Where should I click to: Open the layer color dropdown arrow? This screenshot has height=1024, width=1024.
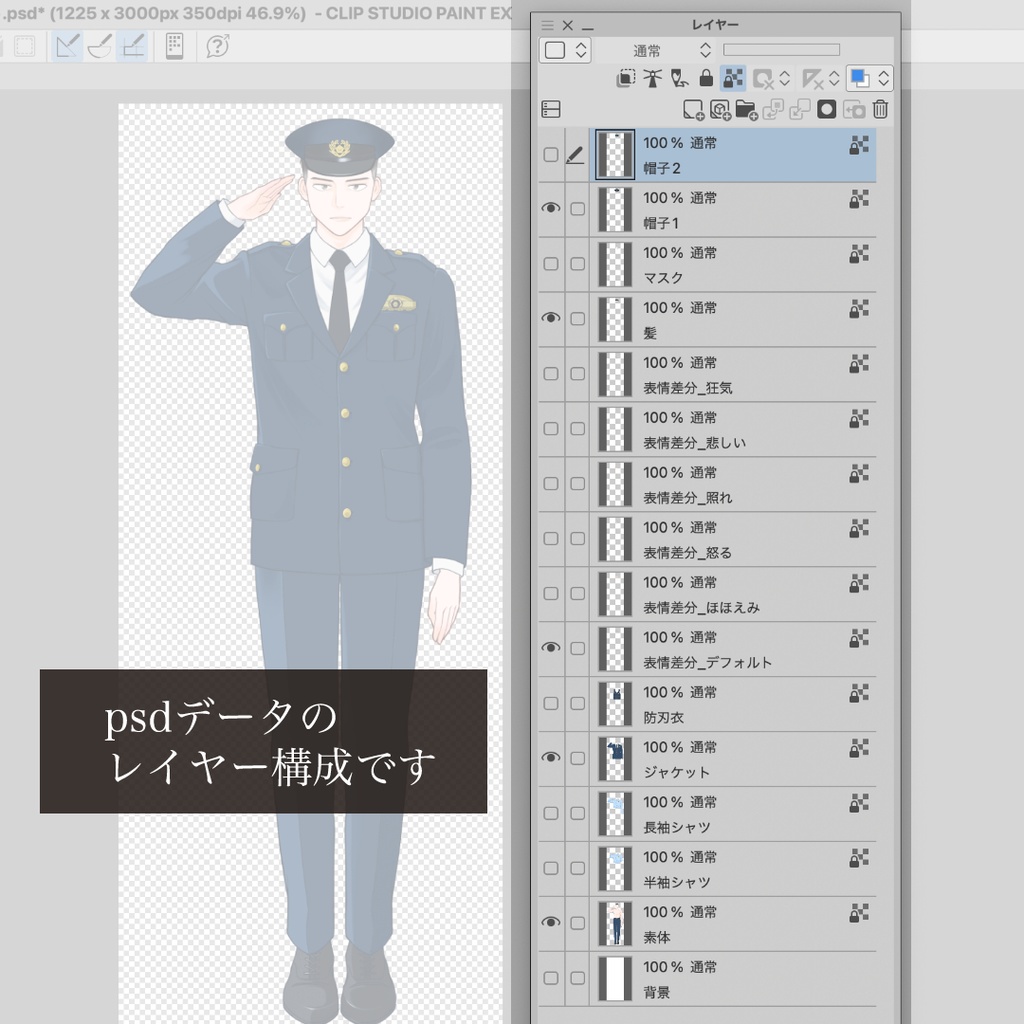pyautogui.click(x=883, y=79)
